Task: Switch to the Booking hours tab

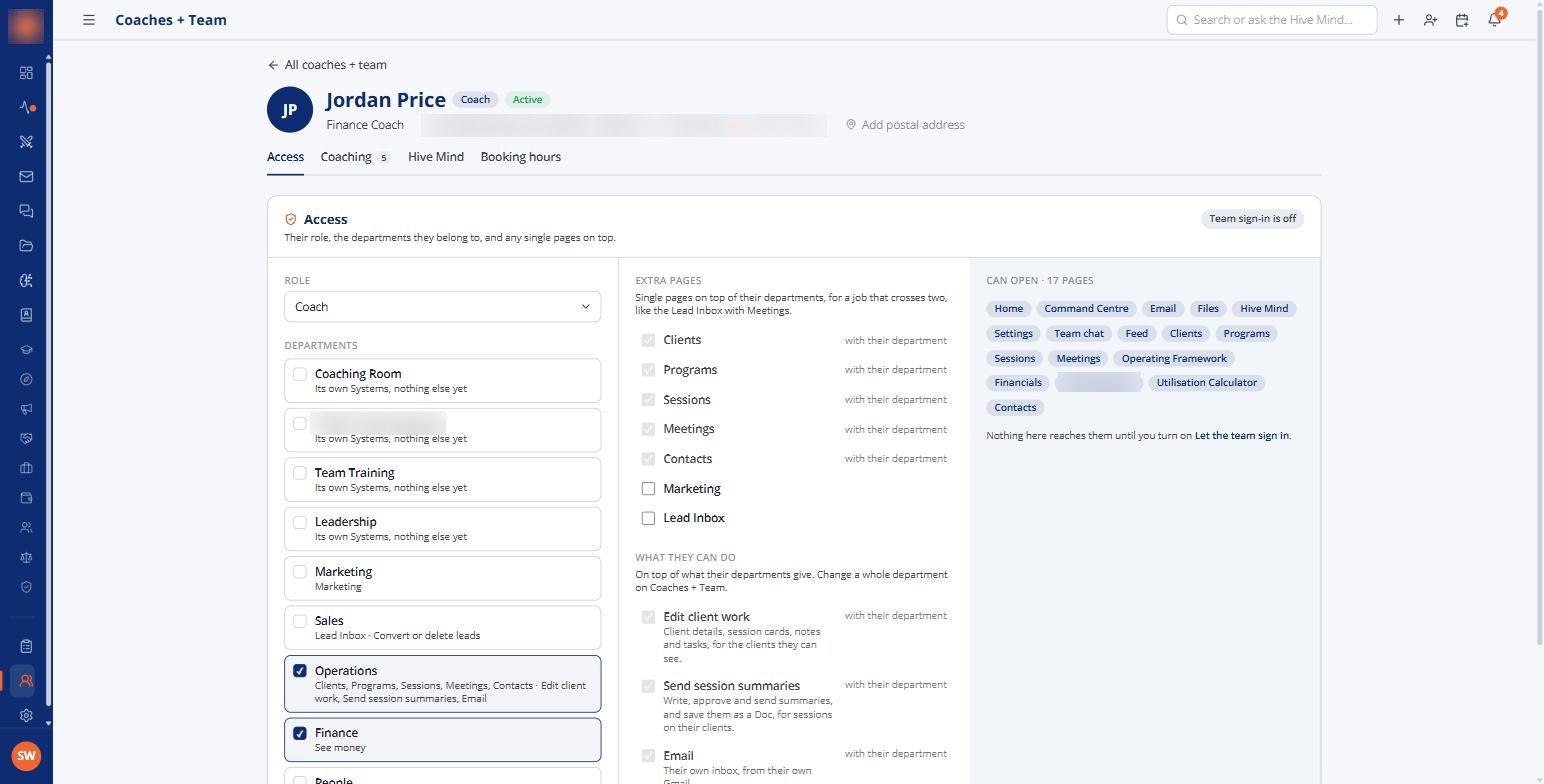Action: click(x=520, y=157)
